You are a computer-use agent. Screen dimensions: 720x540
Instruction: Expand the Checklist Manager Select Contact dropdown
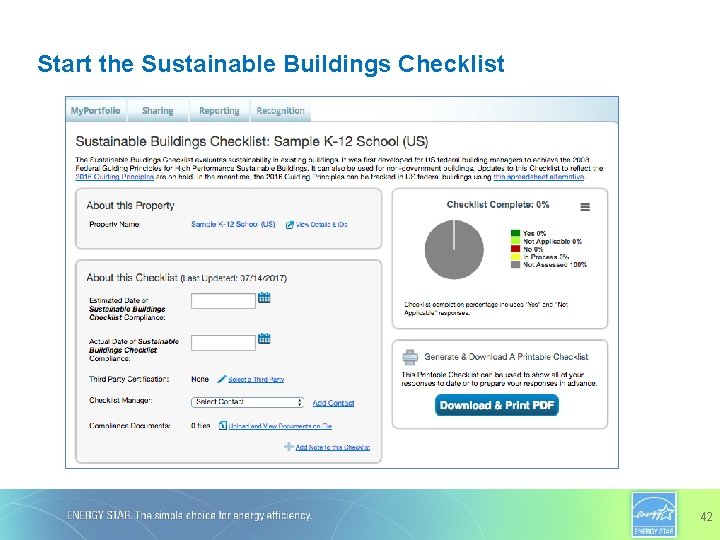point(248,402)
